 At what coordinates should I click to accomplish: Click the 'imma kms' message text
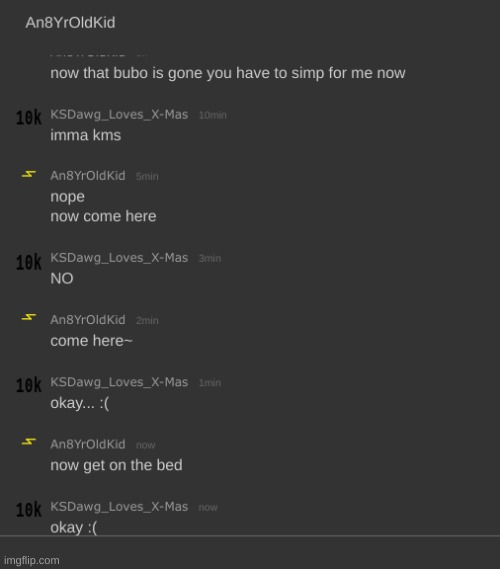click(86, 135)
